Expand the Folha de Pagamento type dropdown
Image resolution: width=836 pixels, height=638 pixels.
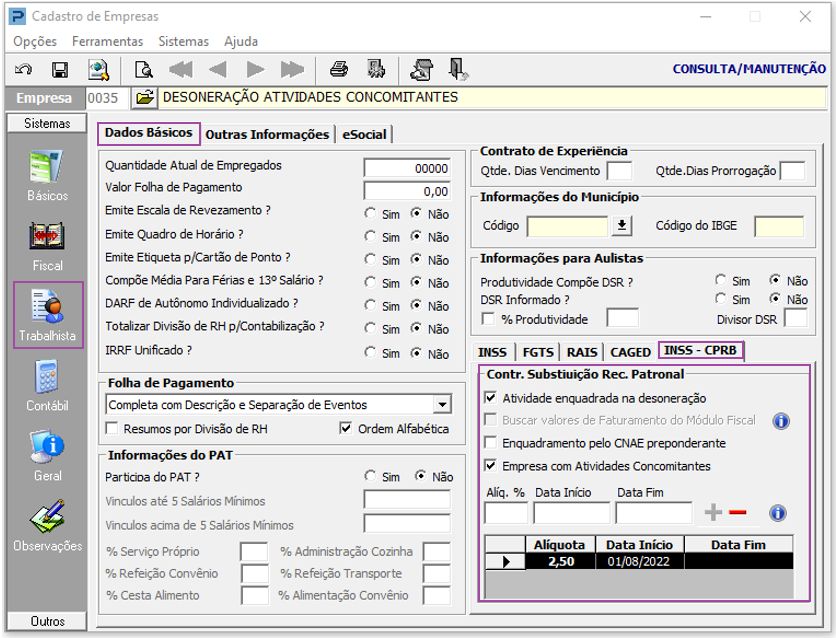click(x=442, y=405)
